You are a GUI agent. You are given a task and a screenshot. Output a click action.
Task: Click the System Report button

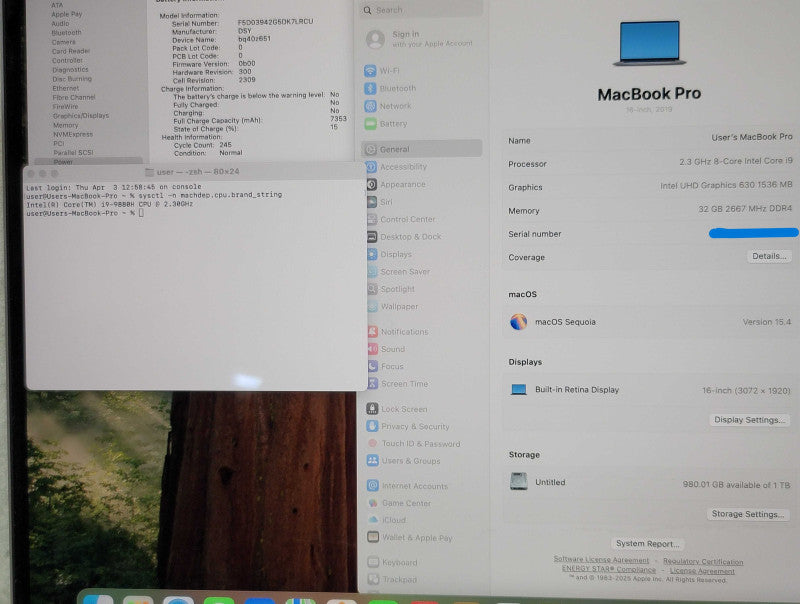point(647,543)
